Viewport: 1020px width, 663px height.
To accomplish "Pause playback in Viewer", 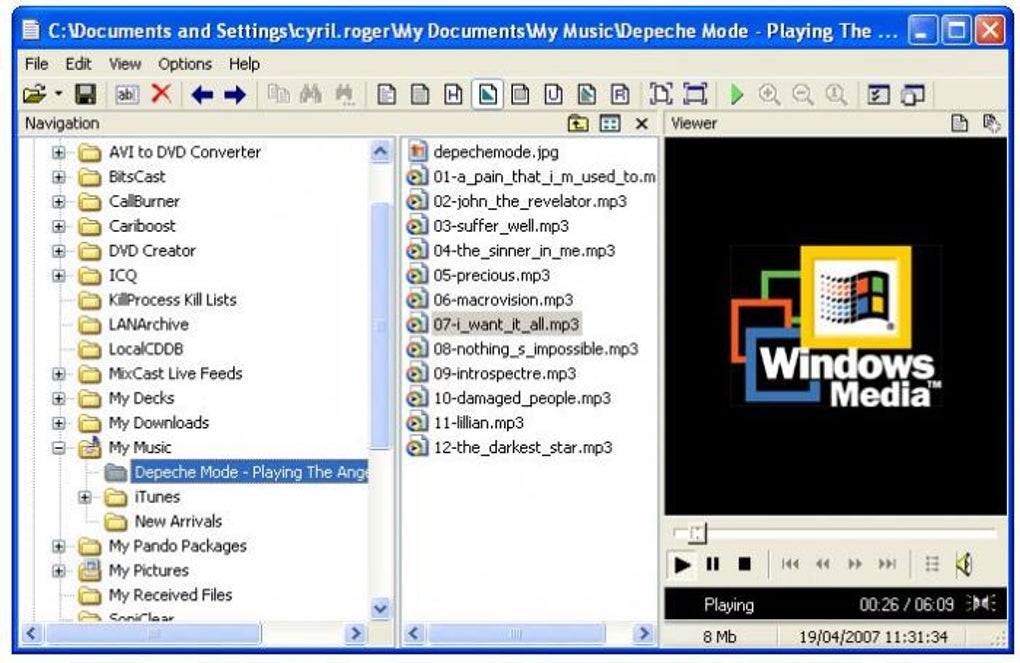I will pyautogui.click(x=713, y=564).
